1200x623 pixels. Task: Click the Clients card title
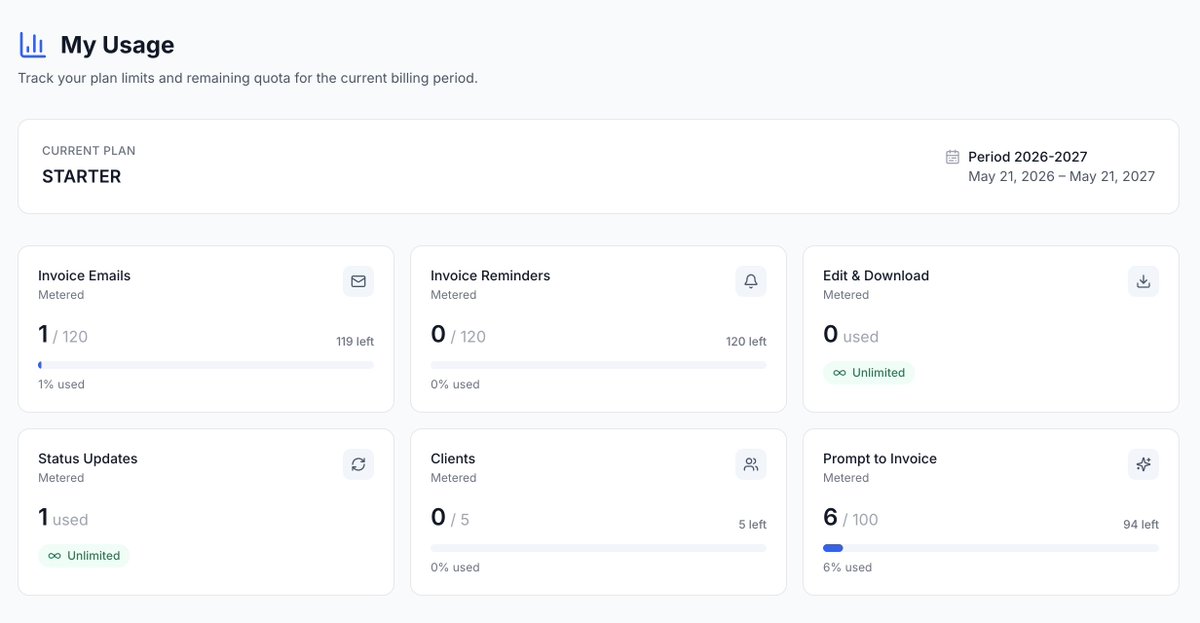coord(453,459)
